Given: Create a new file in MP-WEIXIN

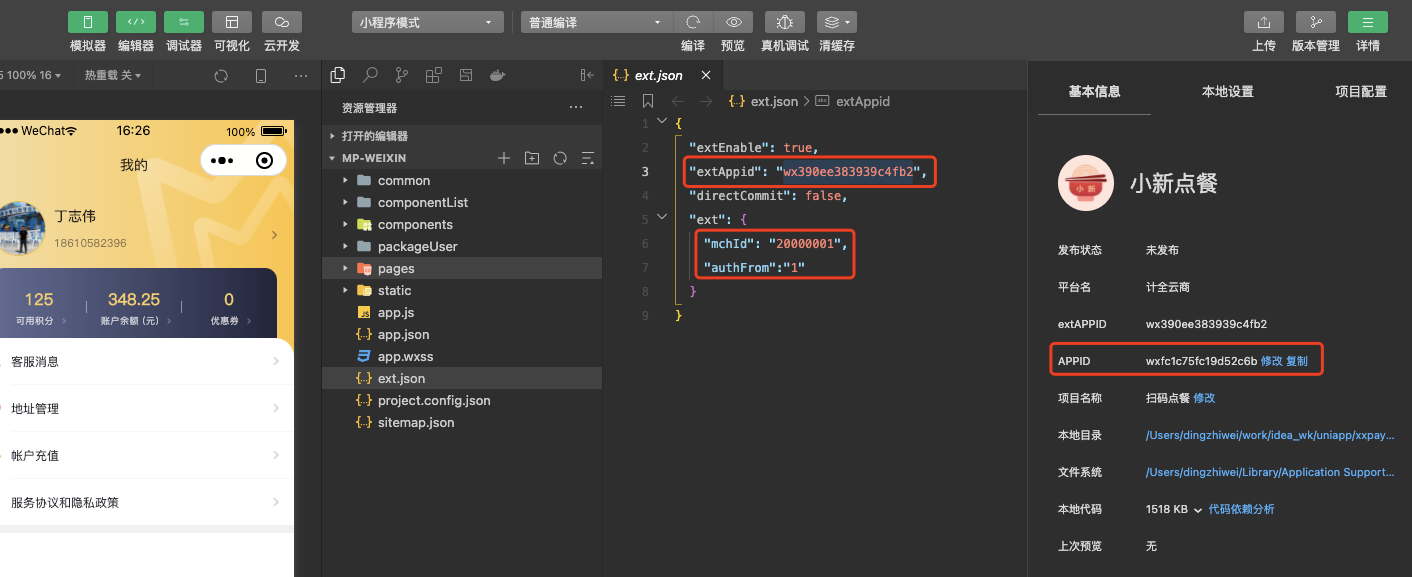Looking at the screenshot, I should tap(504, 158).
